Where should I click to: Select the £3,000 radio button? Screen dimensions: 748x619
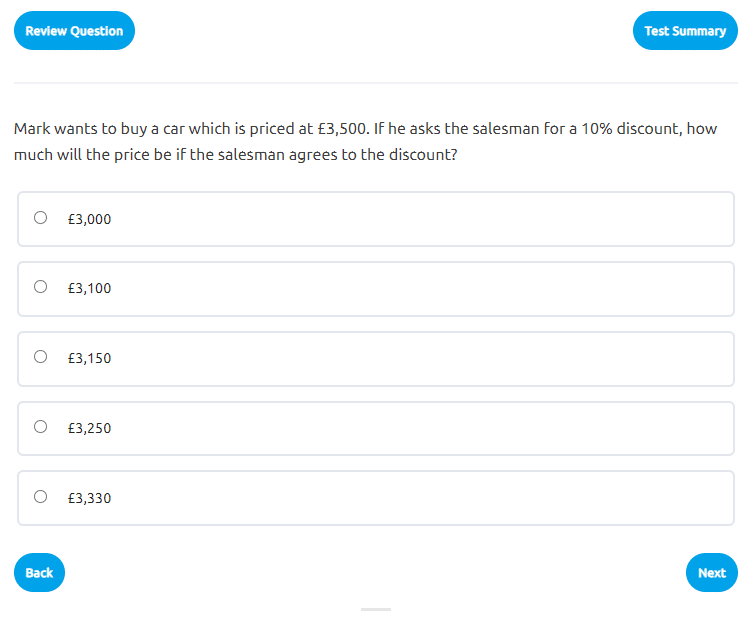click(x=40, y=218)
